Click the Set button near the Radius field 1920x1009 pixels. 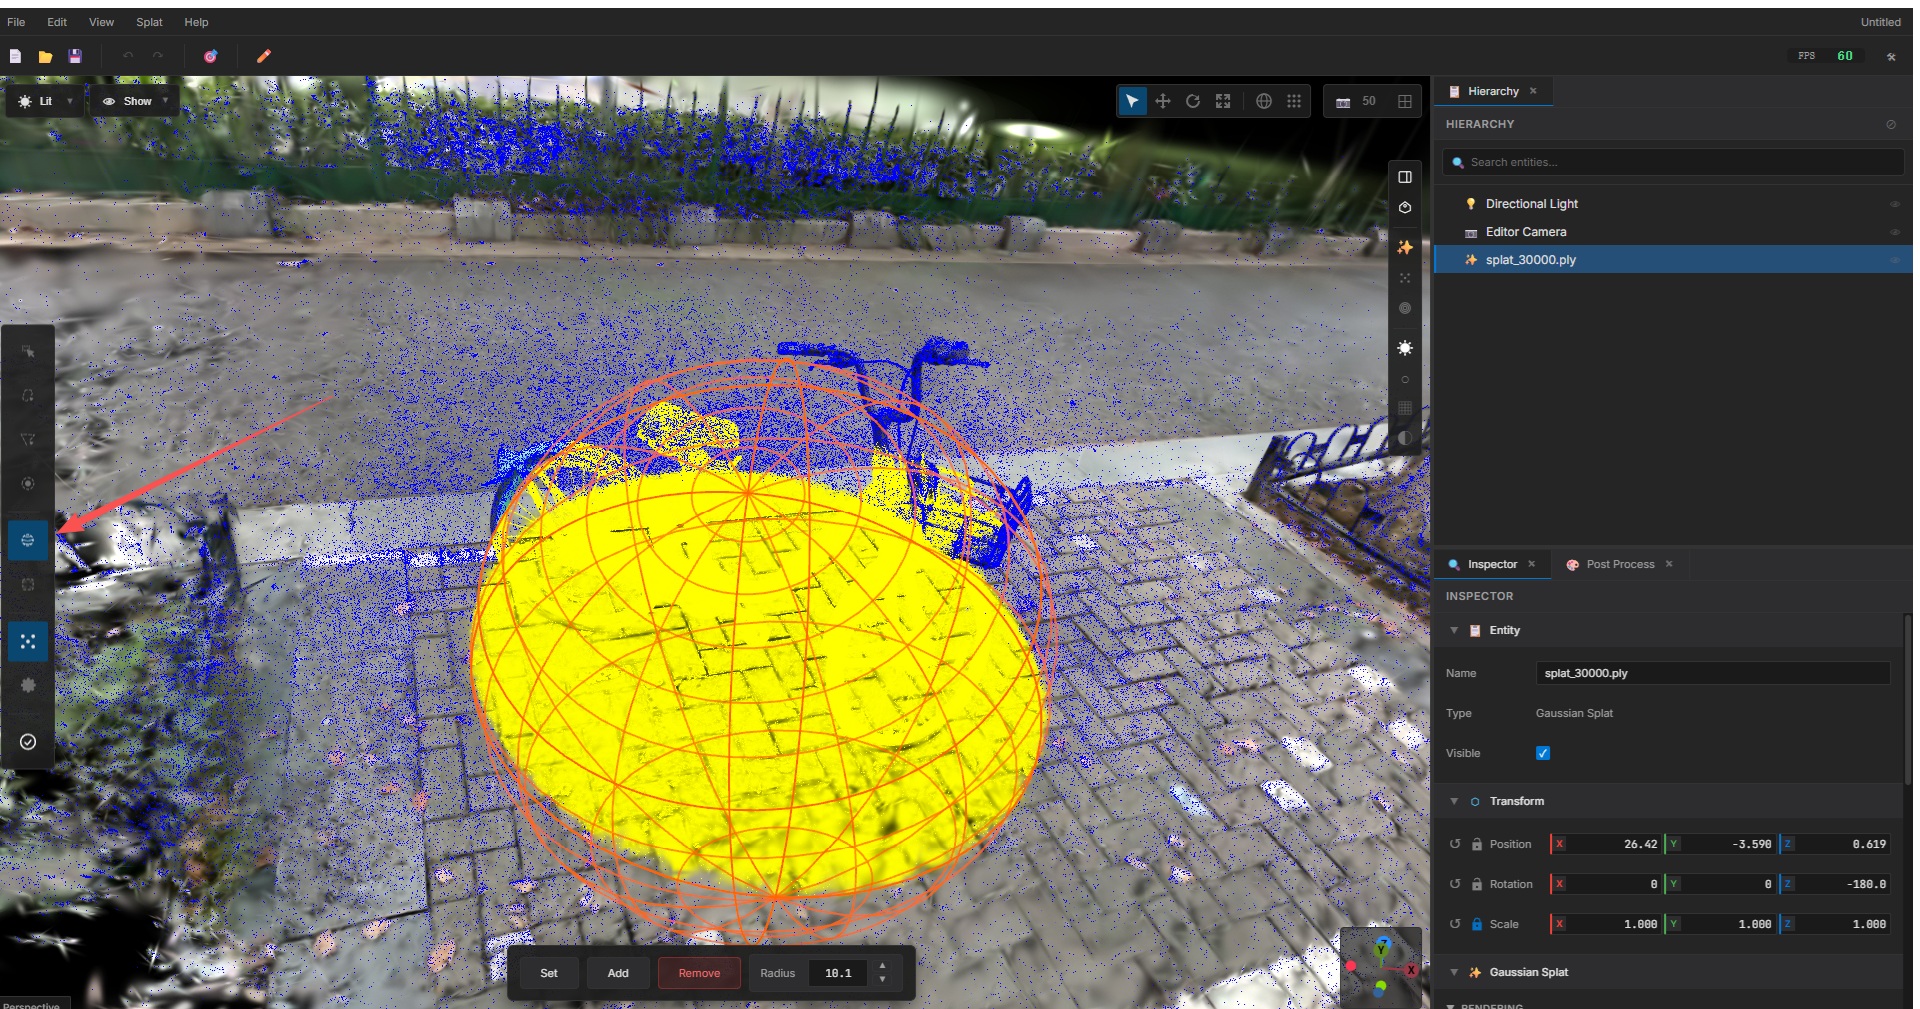(x=548, y=972)
